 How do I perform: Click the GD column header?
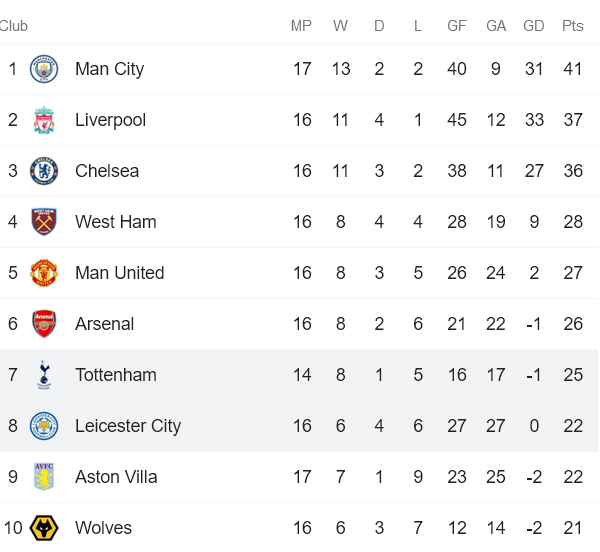533,26
